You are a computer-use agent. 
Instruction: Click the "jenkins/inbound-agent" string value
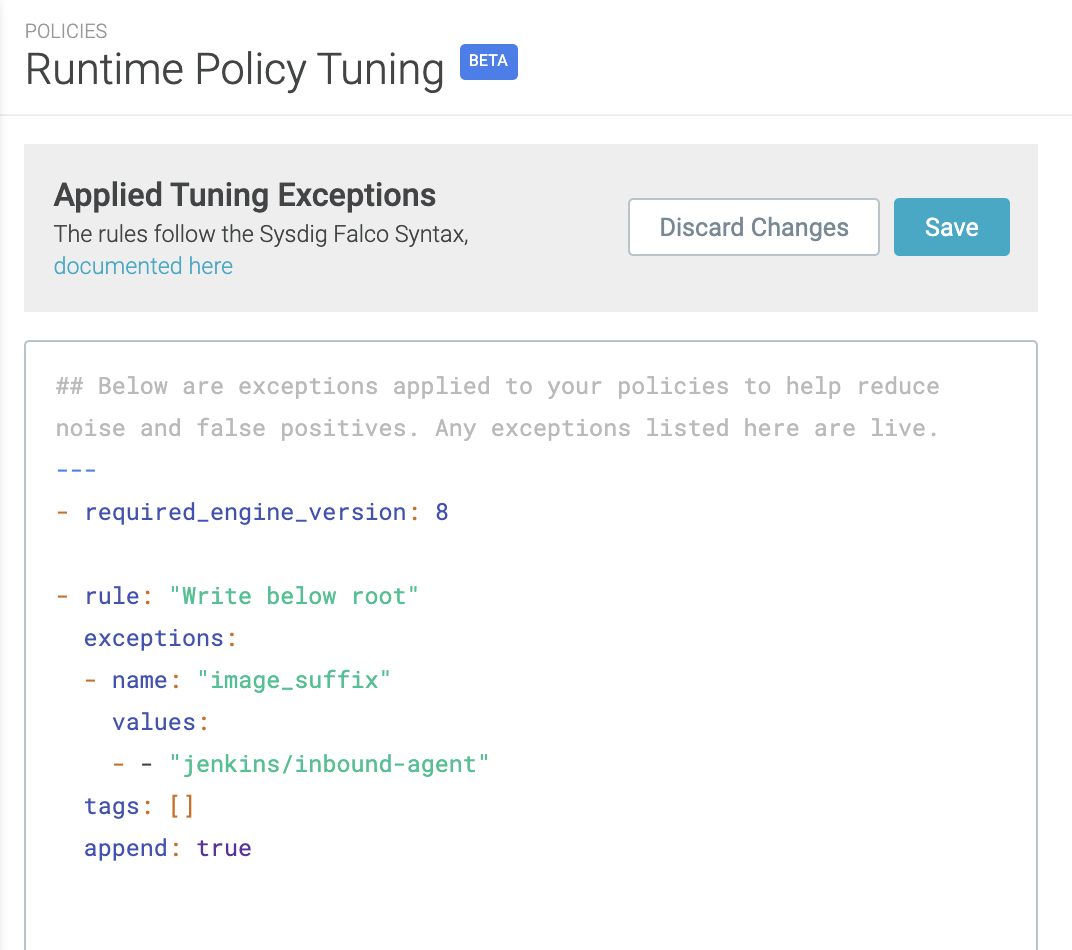[x=329, y=764]
